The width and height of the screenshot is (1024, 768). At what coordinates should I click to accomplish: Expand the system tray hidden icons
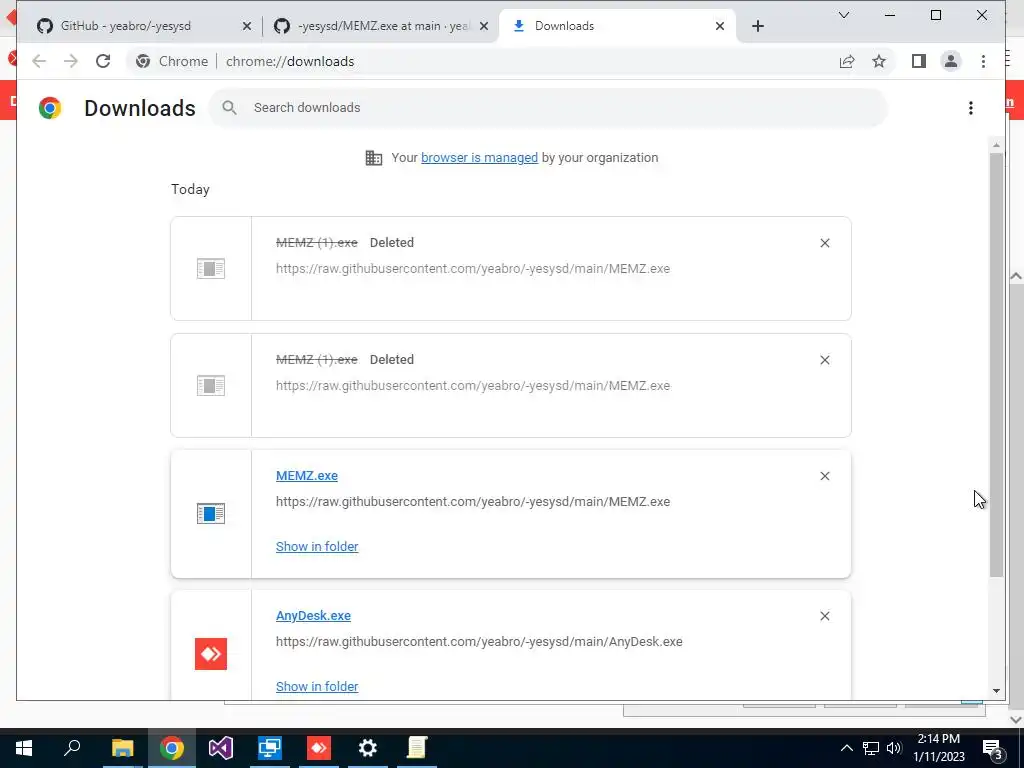point(846,748)
